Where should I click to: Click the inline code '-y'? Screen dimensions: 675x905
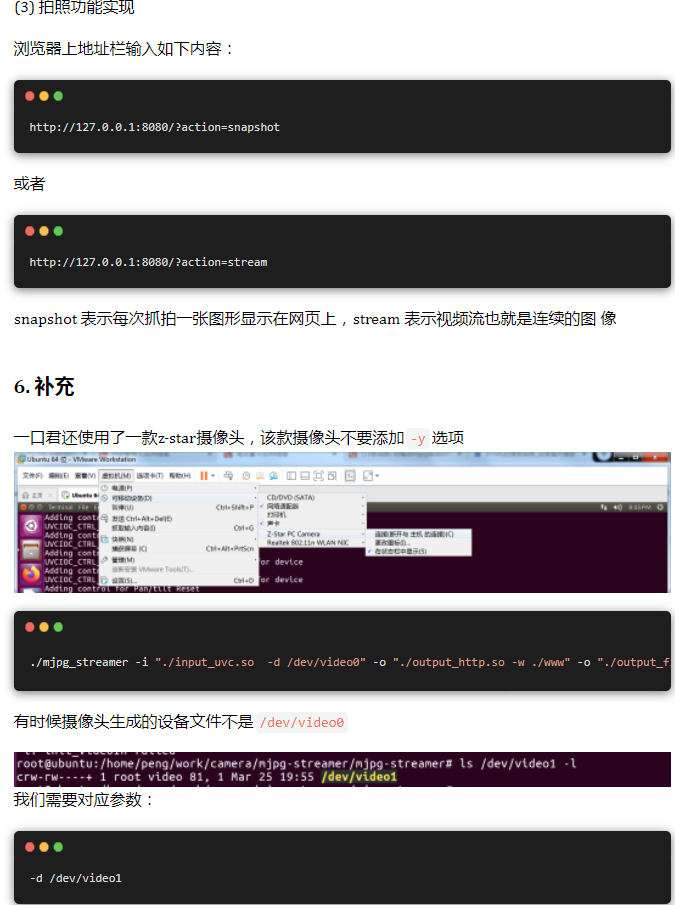pos(418,439)
